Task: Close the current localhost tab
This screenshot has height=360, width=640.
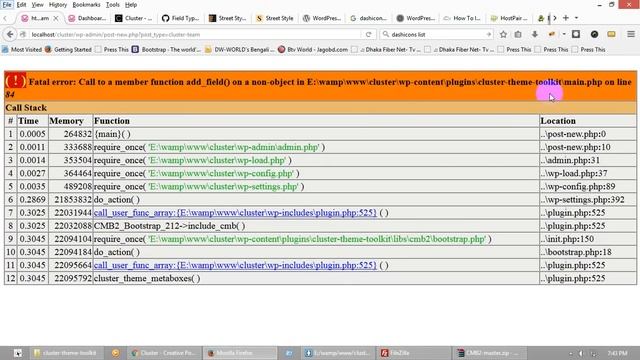Action: click(x=56, y=18)
